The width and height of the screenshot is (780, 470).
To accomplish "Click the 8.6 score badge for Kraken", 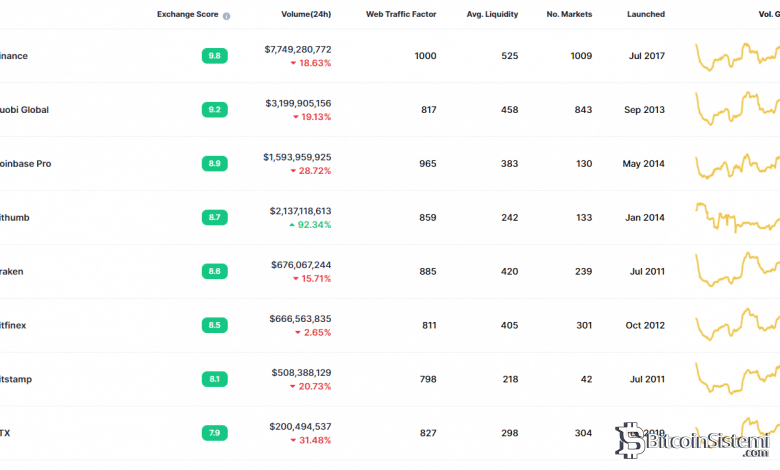I will [x=214, y=271].
